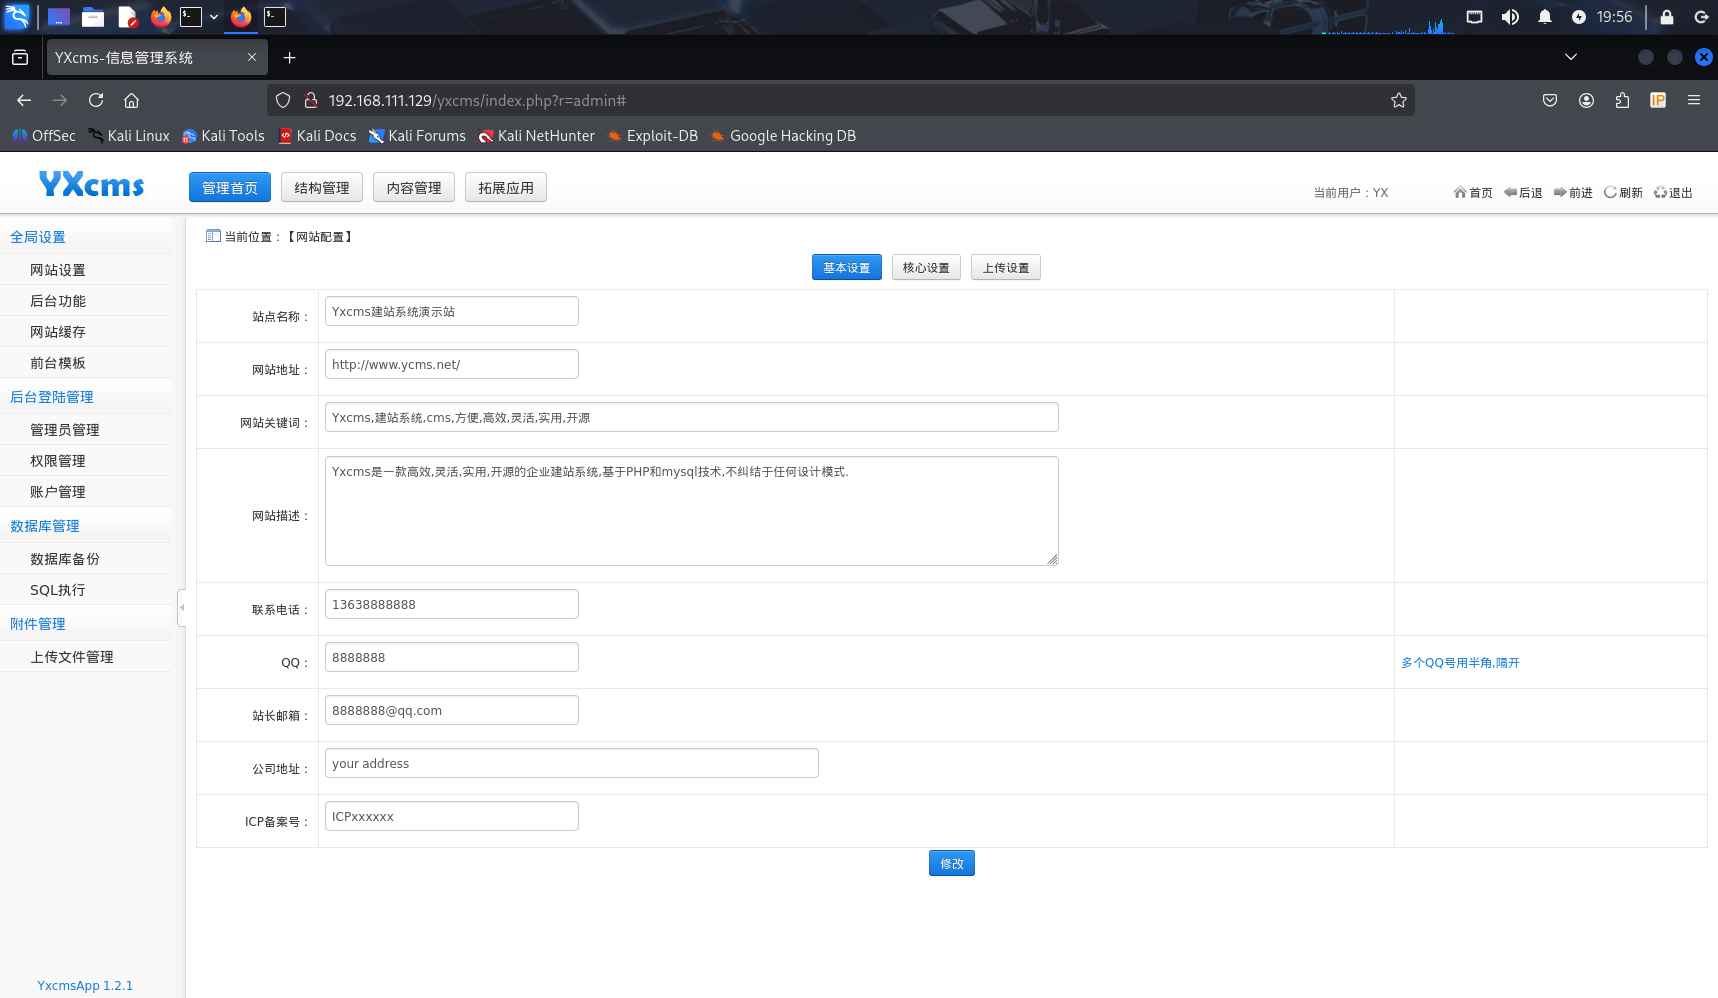Click the 刷新 refresh link
This screenshot has height=998, width=1718.
point(1623,193)
